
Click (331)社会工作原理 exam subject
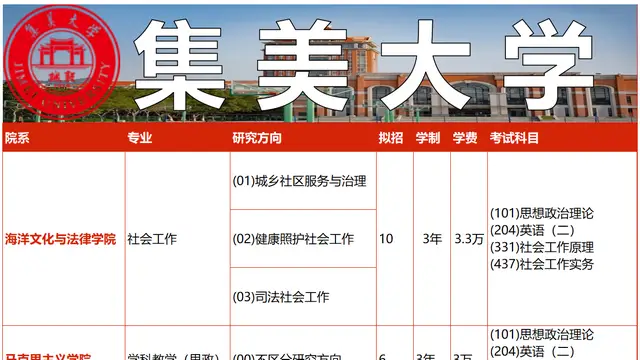click(x=542, y=247)
